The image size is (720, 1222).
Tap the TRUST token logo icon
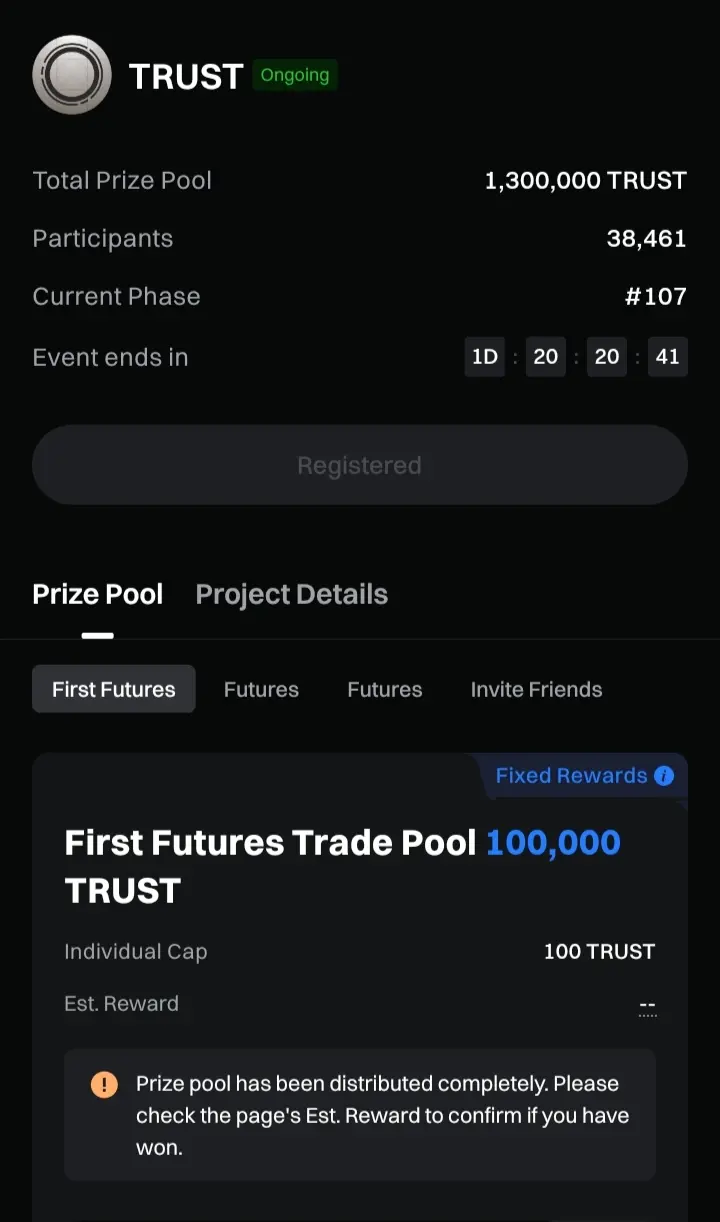point(71,75)
